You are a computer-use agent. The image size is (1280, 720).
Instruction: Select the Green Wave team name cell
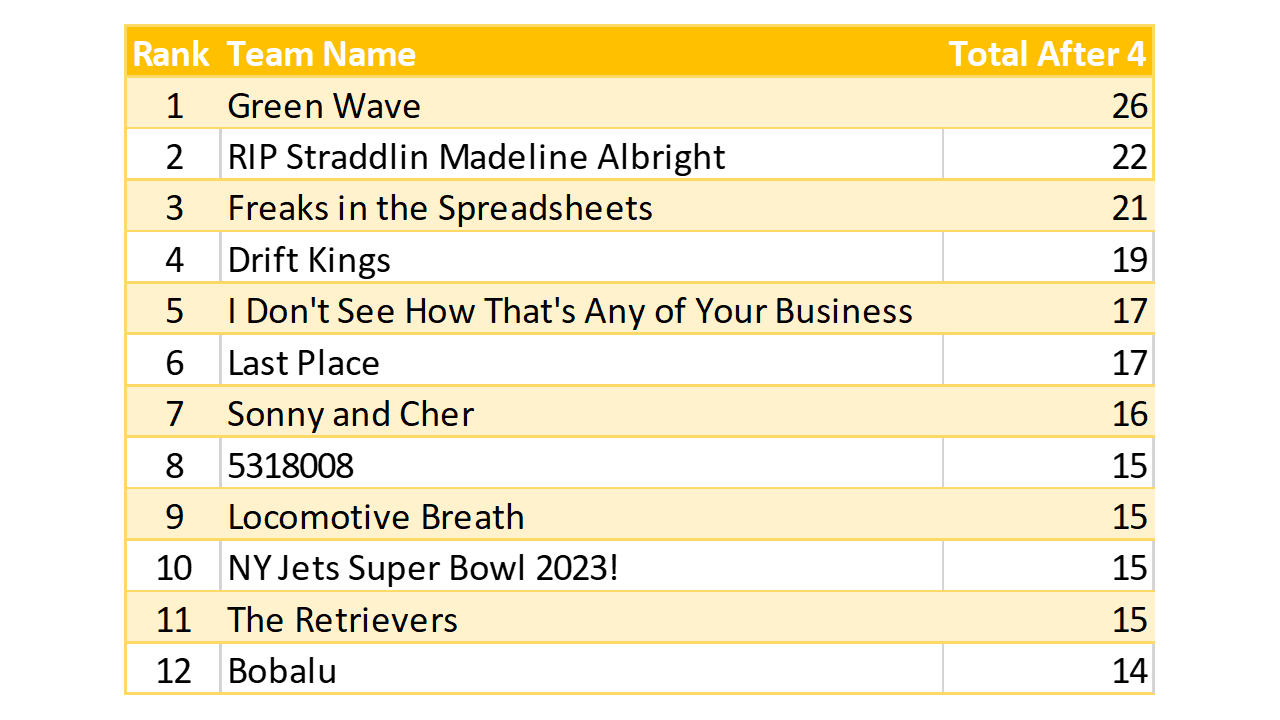coord(324,106)
